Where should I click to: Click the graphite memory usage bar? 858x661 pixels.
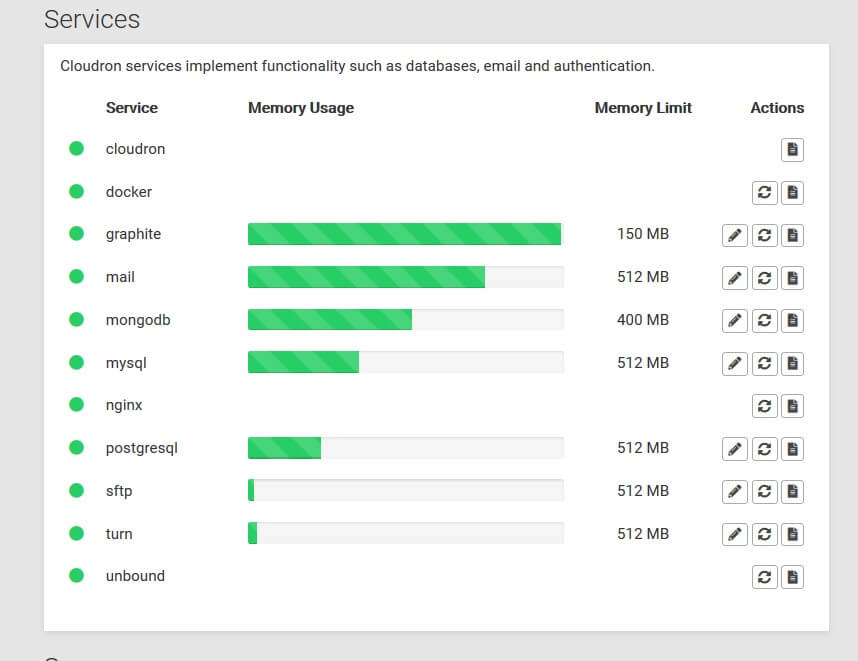tap(405, 234)
